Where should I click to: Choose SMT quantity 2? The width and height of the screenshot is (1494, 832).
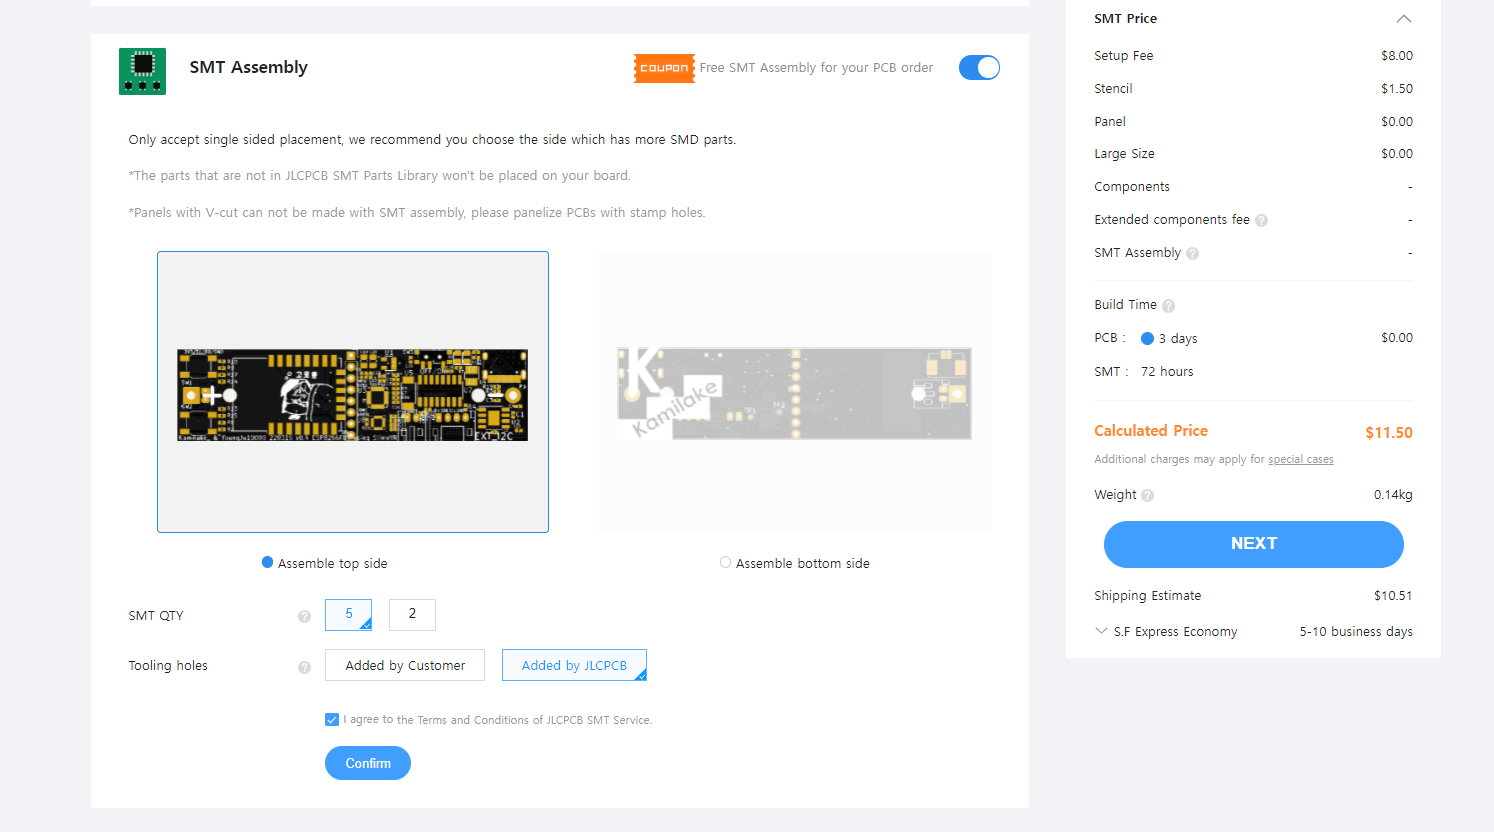pyautogui.click(x=412, y=614)
